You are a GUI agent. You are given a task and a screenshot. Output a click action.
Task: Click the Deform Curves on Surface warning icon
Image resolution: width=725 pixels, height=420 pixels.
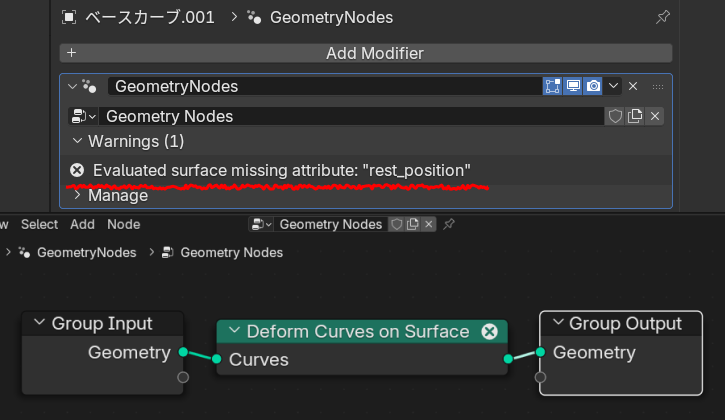click(x=490, y=331)
